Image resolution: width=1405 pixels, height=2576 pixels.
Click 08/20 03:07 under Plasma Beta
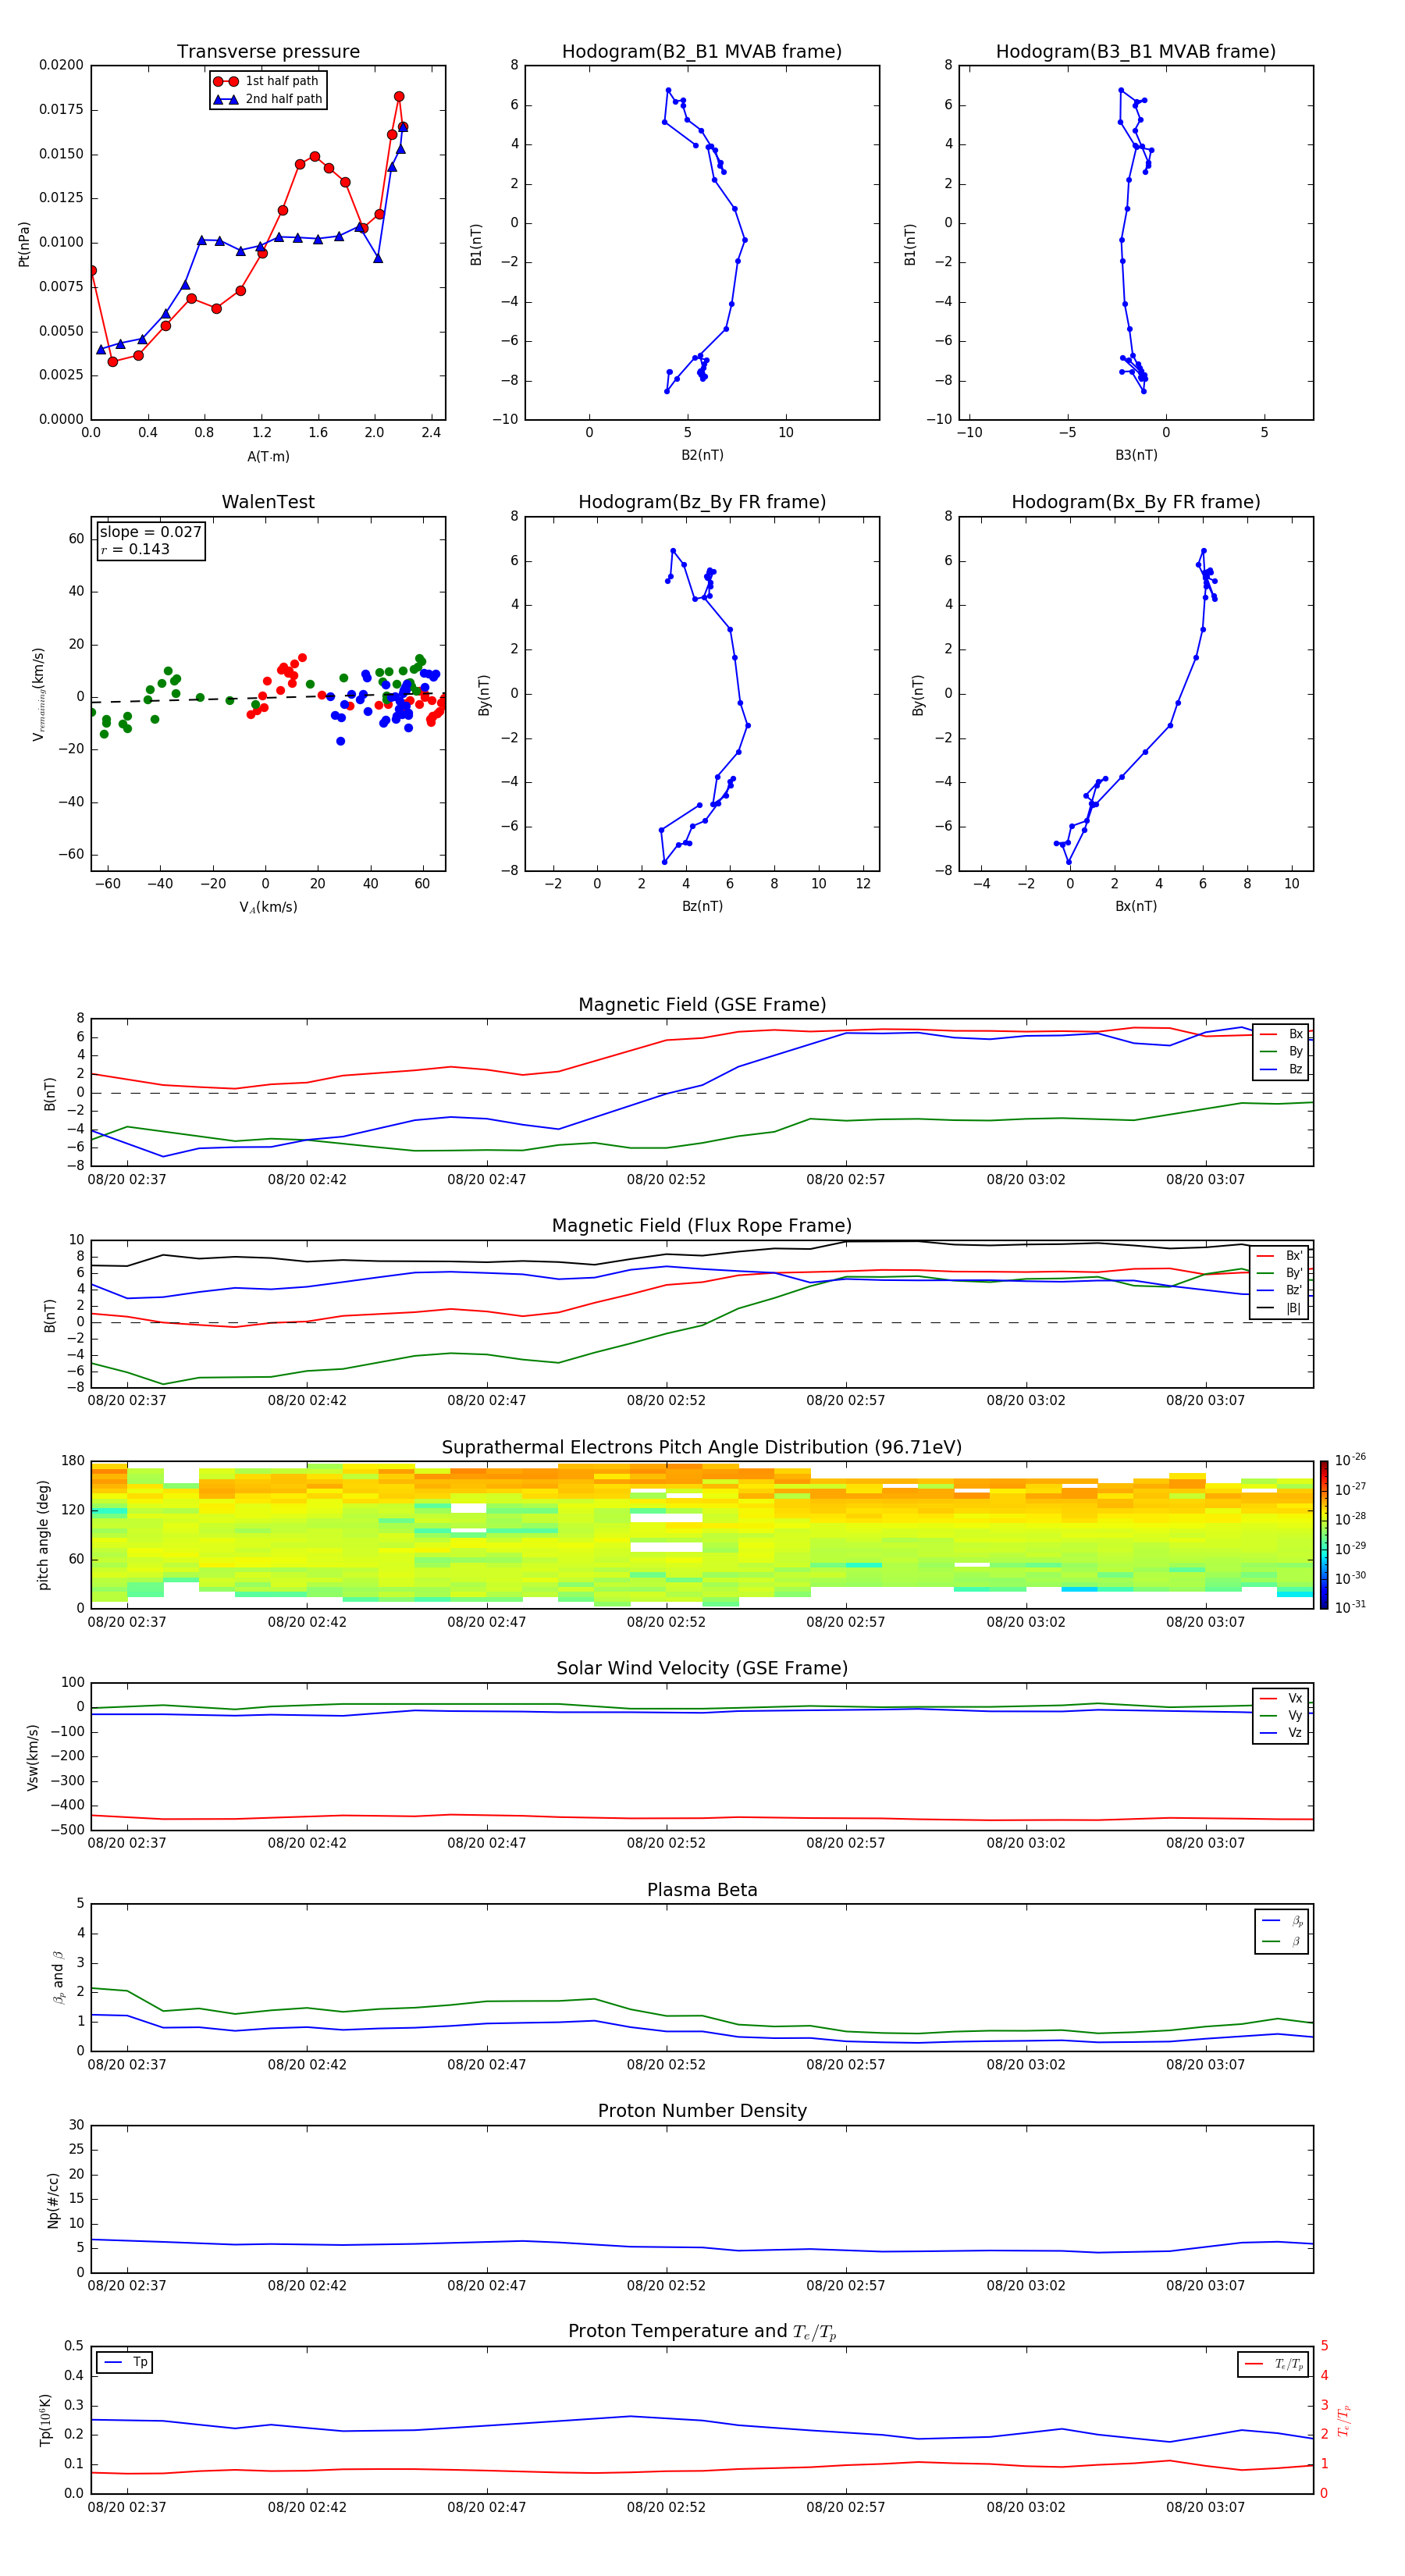(1205, 2065)
